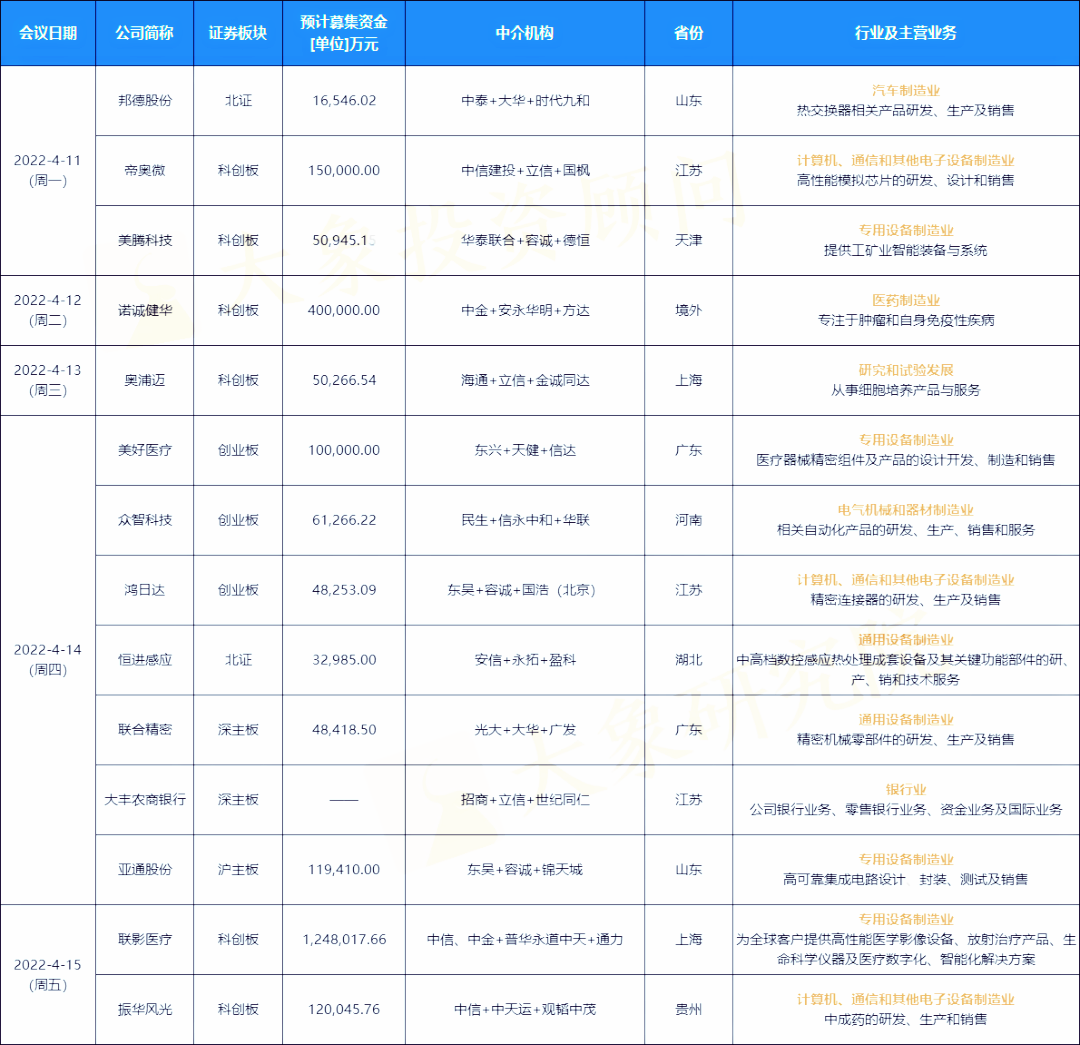Click the amount 16,546.02
This screenshot has height=1045, width=1080.
pos(344,101)
